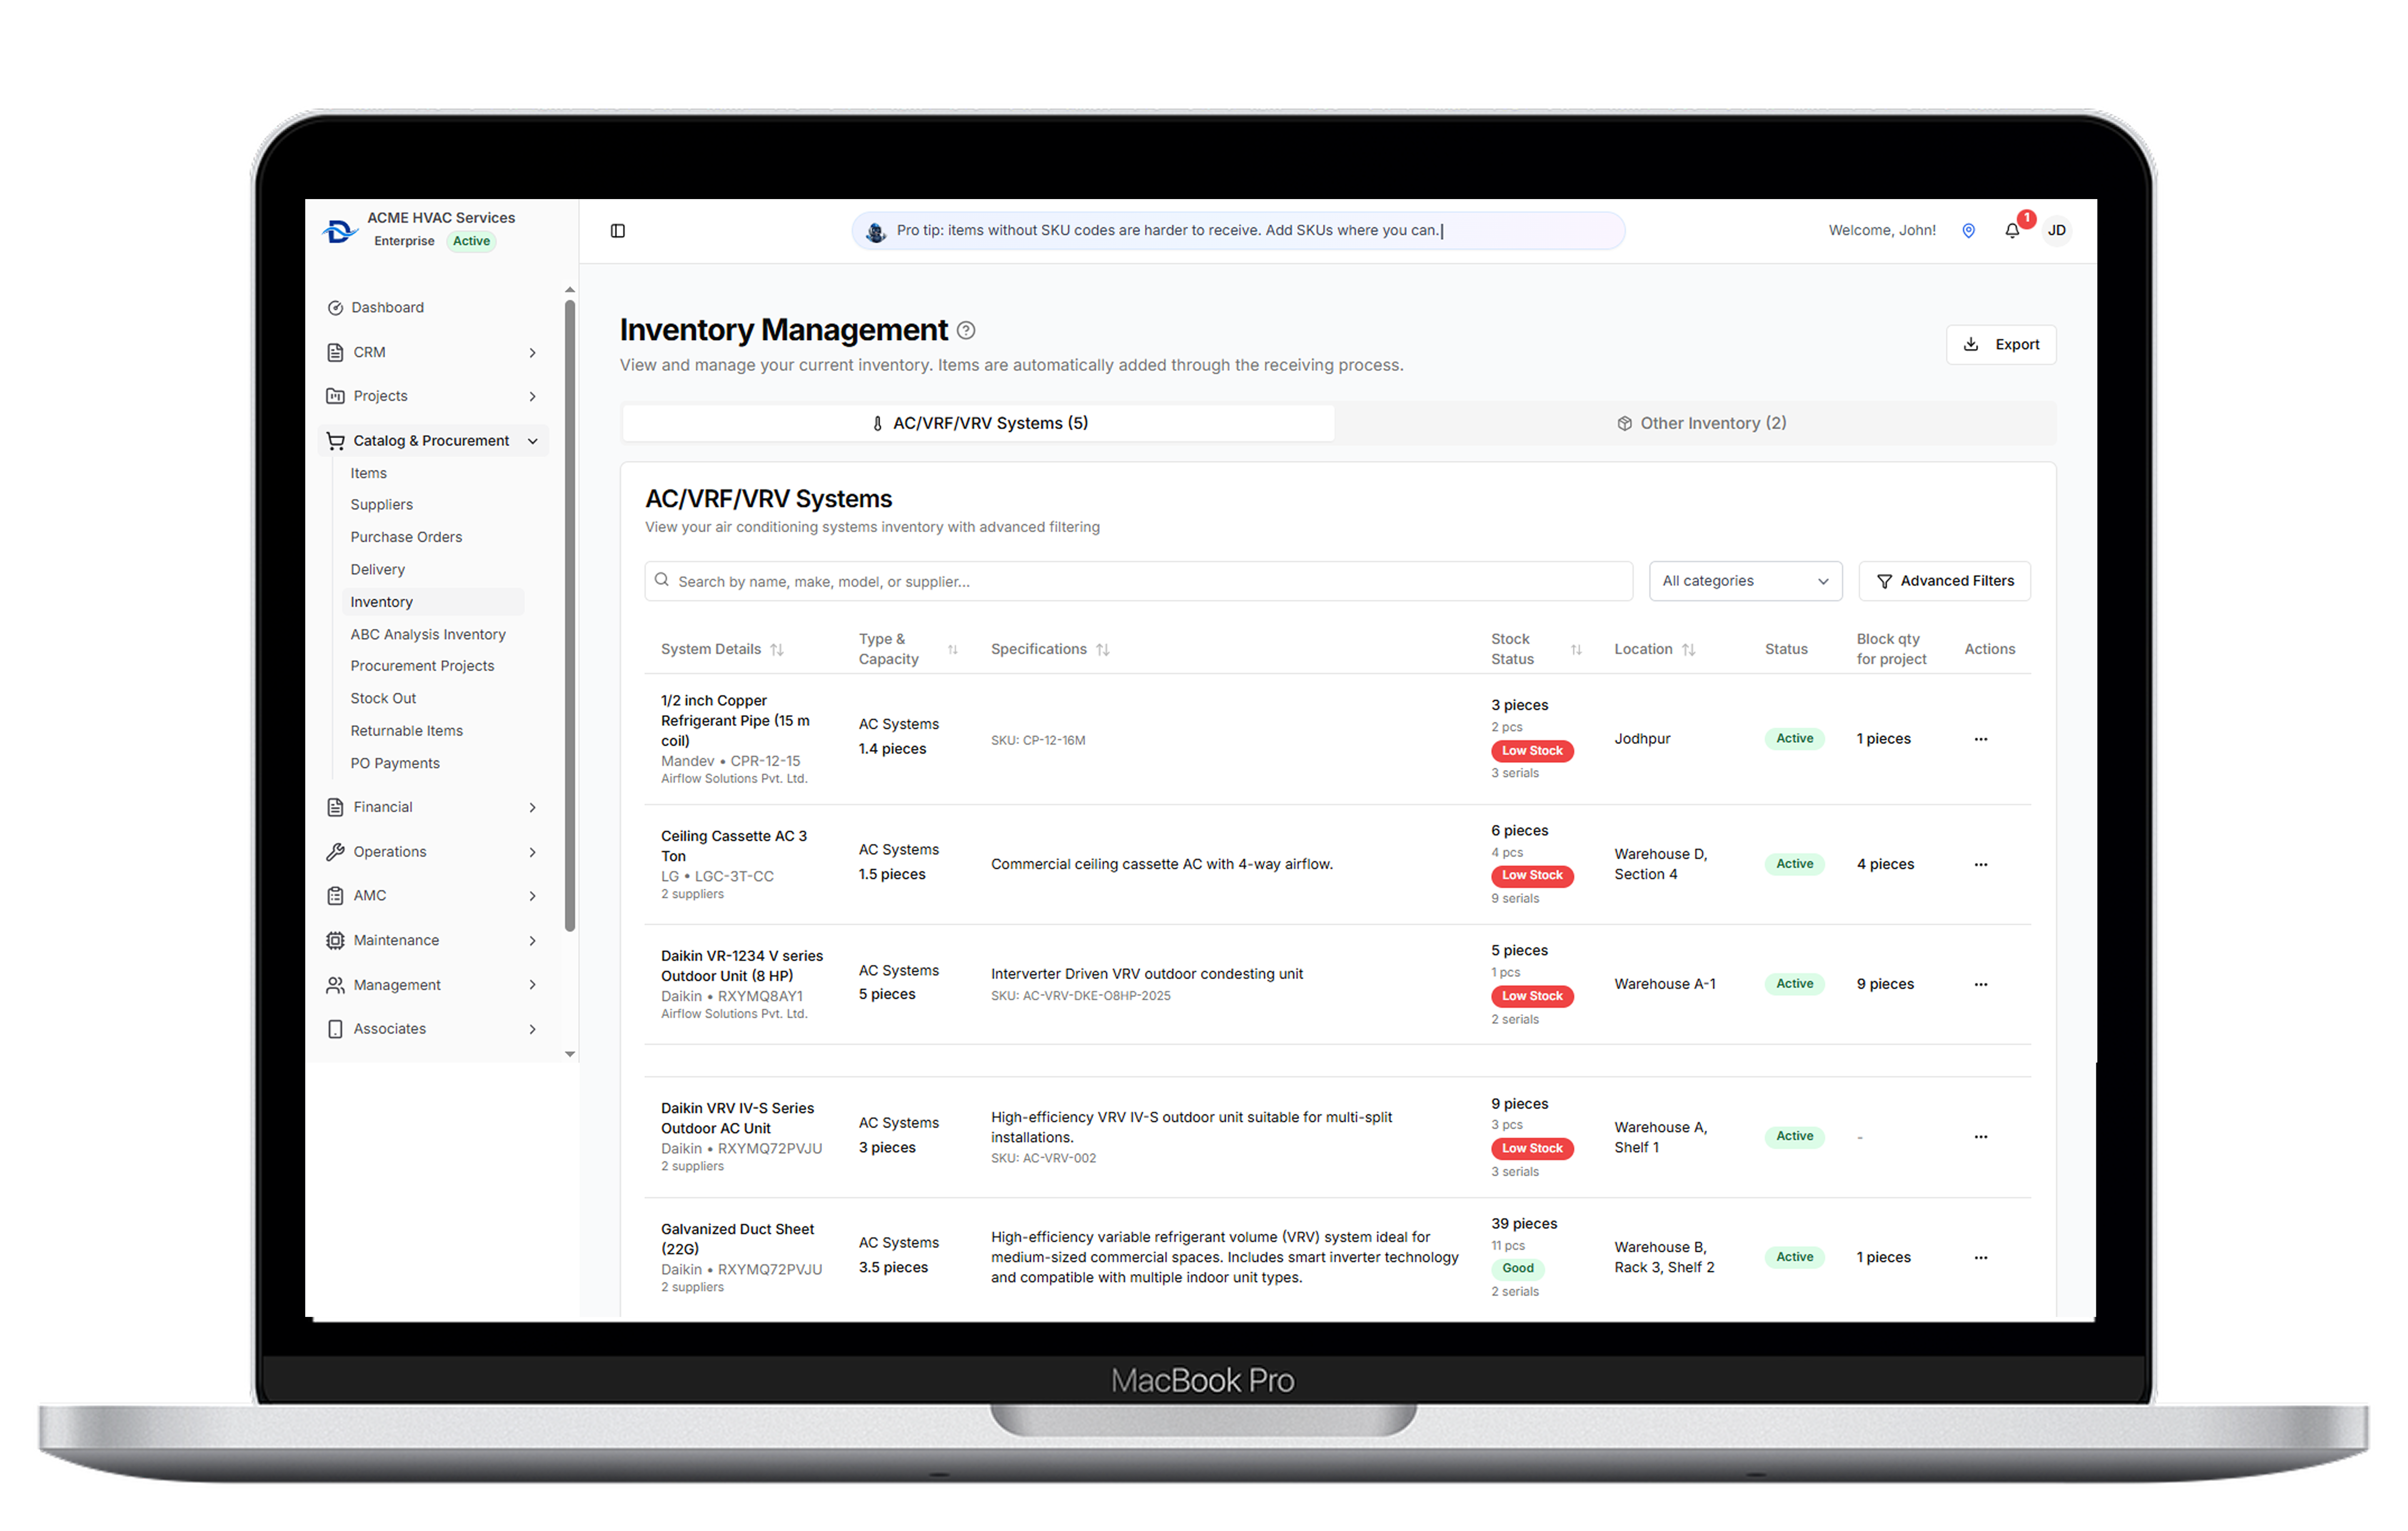Open Suppliers in the sidebar

pyautogui.click(x=381, y=505)
